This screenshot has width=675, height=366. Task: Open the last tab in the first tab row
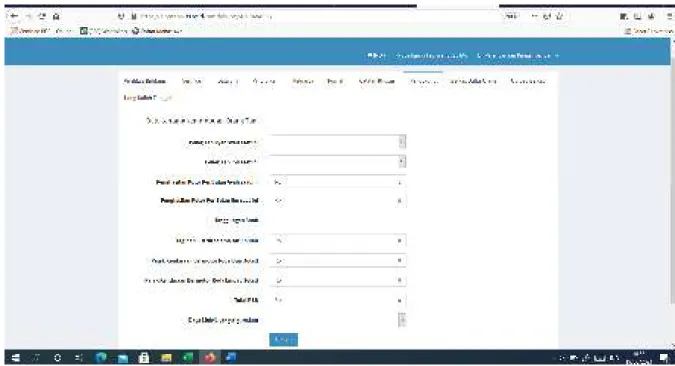point(528,81)
